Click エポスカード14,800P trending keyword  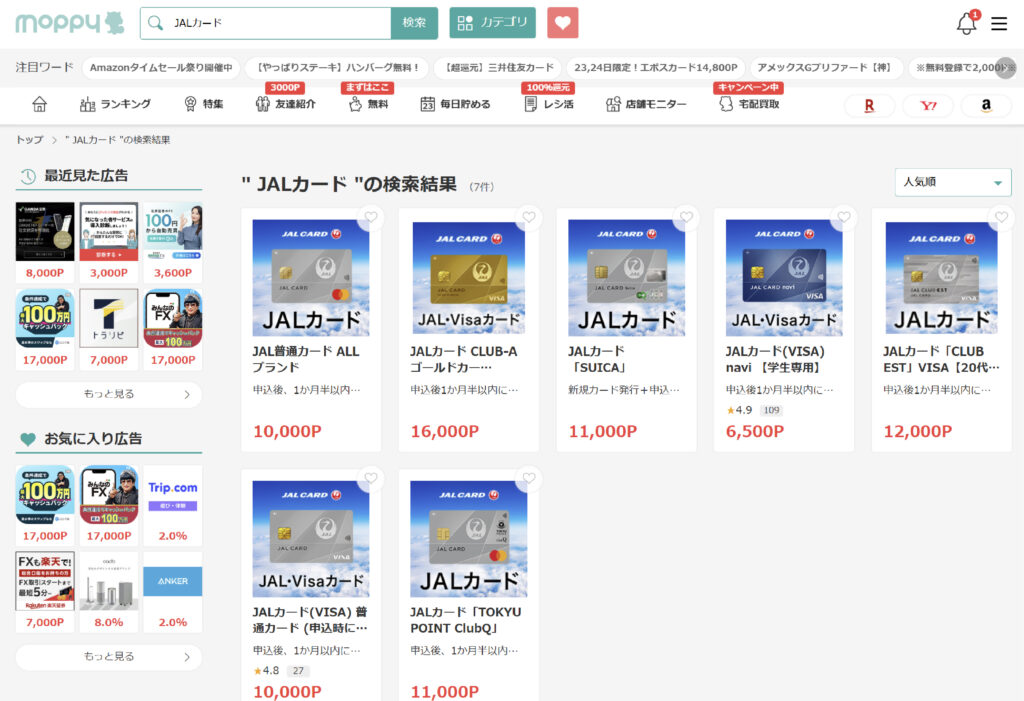pos(656,67)
